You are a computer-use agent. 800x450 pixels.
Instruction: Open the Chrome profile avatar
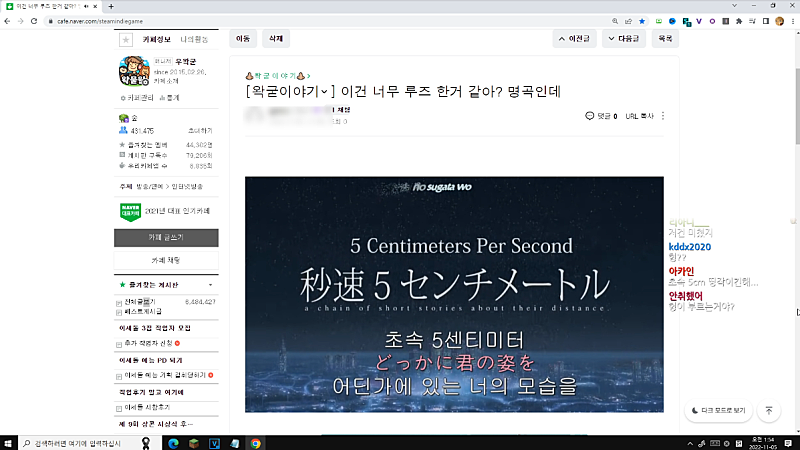pyautogui.click(x=779, y=21)
